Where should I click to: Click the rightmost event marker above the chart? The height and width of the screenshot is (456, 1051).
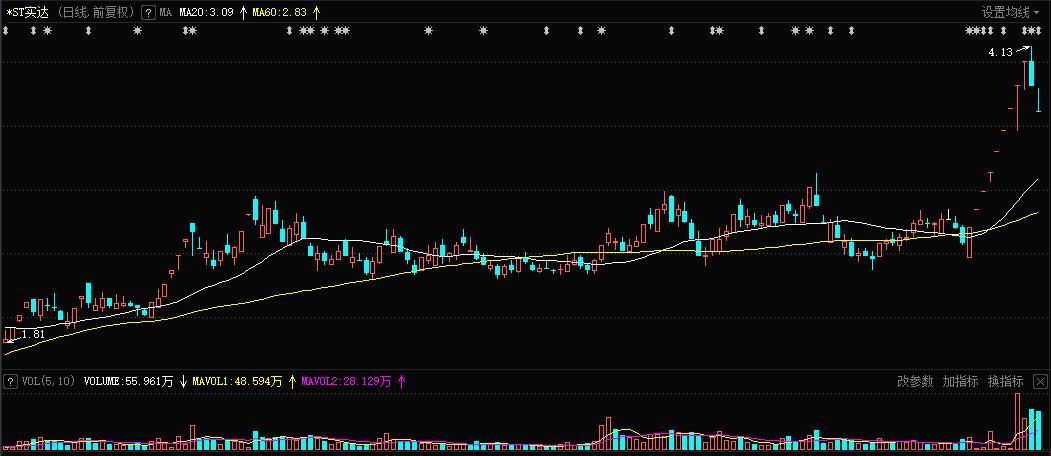(x=1035, y=31)
